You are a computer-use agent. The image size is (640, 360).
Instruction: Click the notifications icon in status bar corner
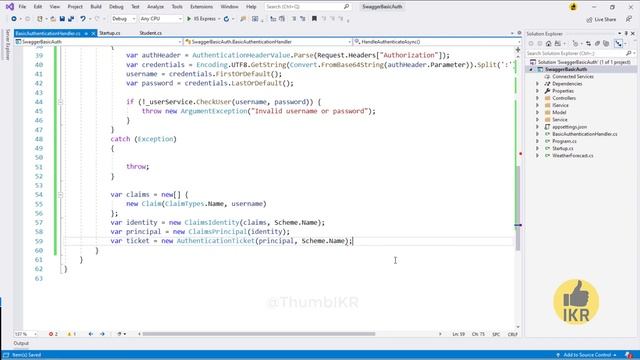click(629, 355)
